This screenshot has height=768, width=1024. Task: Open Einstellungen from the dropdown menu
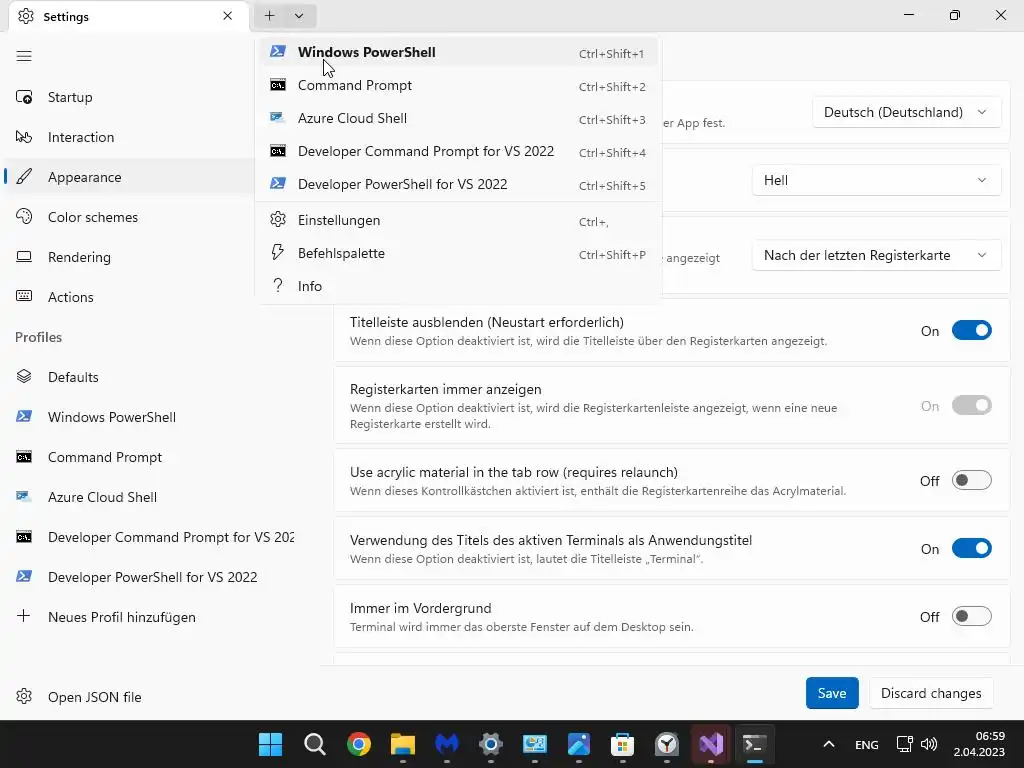458,220
